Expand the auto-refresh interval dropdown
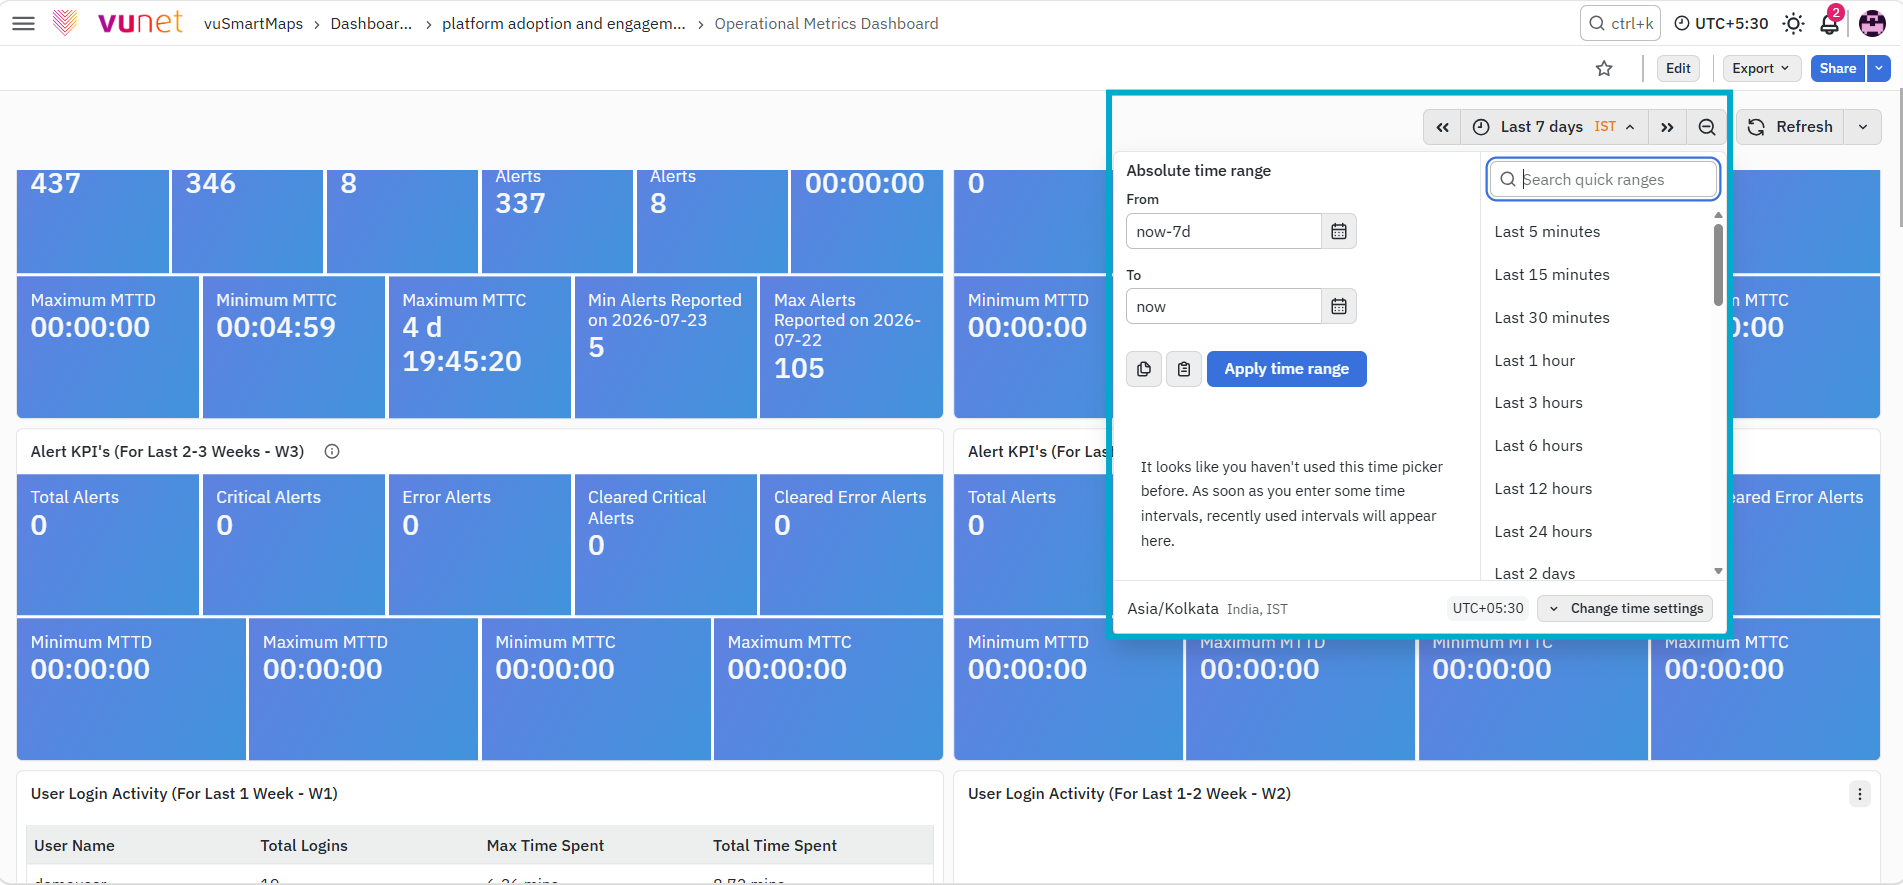The width and height of the screenshot is (1903, 885). coord(1863,127)
